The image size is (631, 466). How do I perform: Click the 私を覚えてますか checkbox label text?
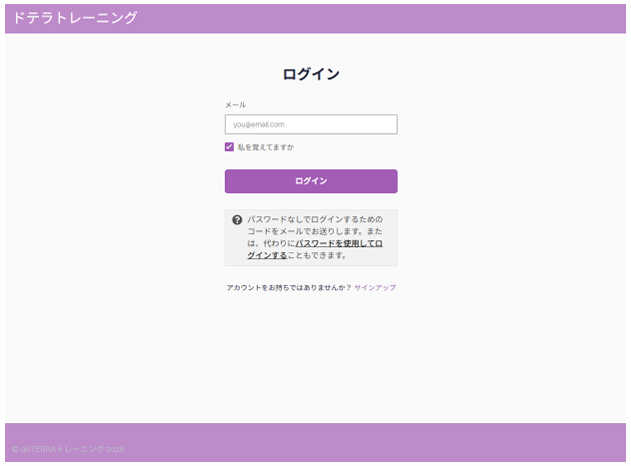[266, 147]
